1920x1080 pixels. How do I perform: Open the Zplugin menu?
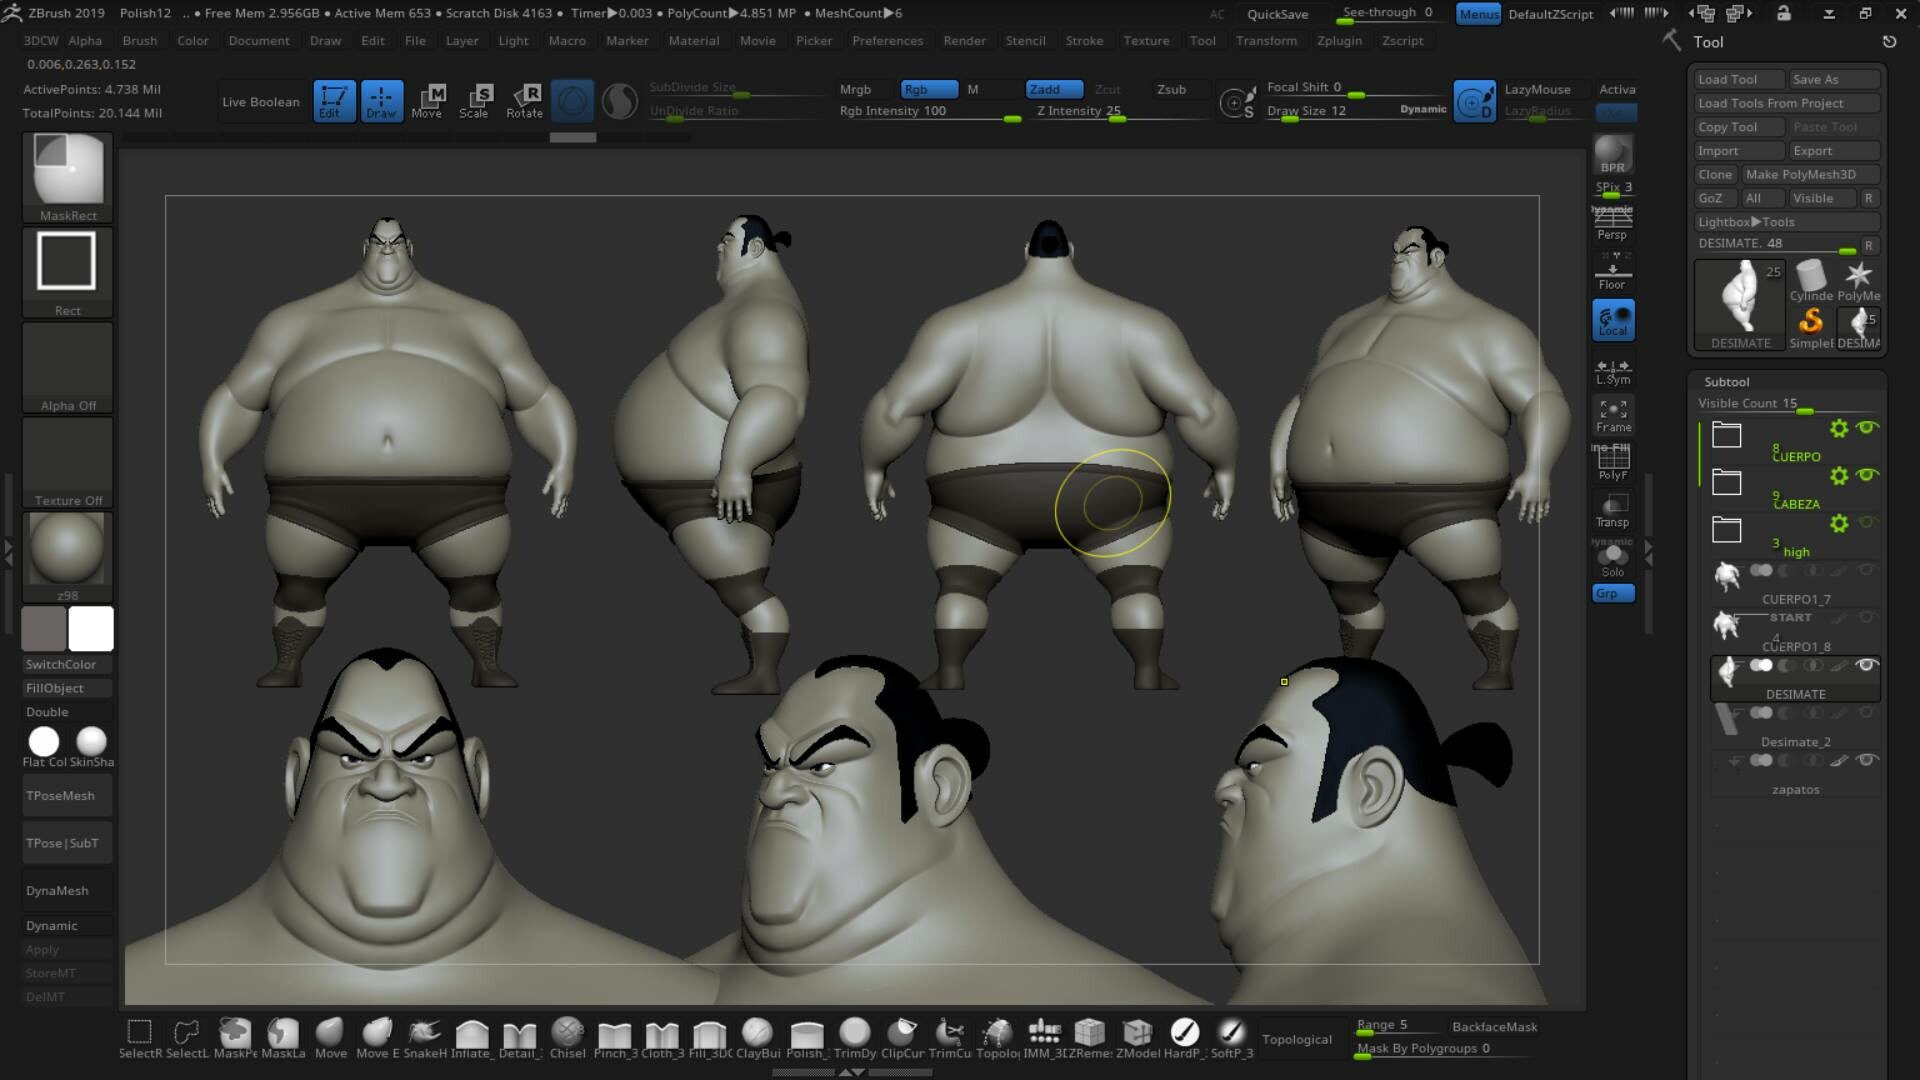pyautogui.click(x=1339, y=41)
